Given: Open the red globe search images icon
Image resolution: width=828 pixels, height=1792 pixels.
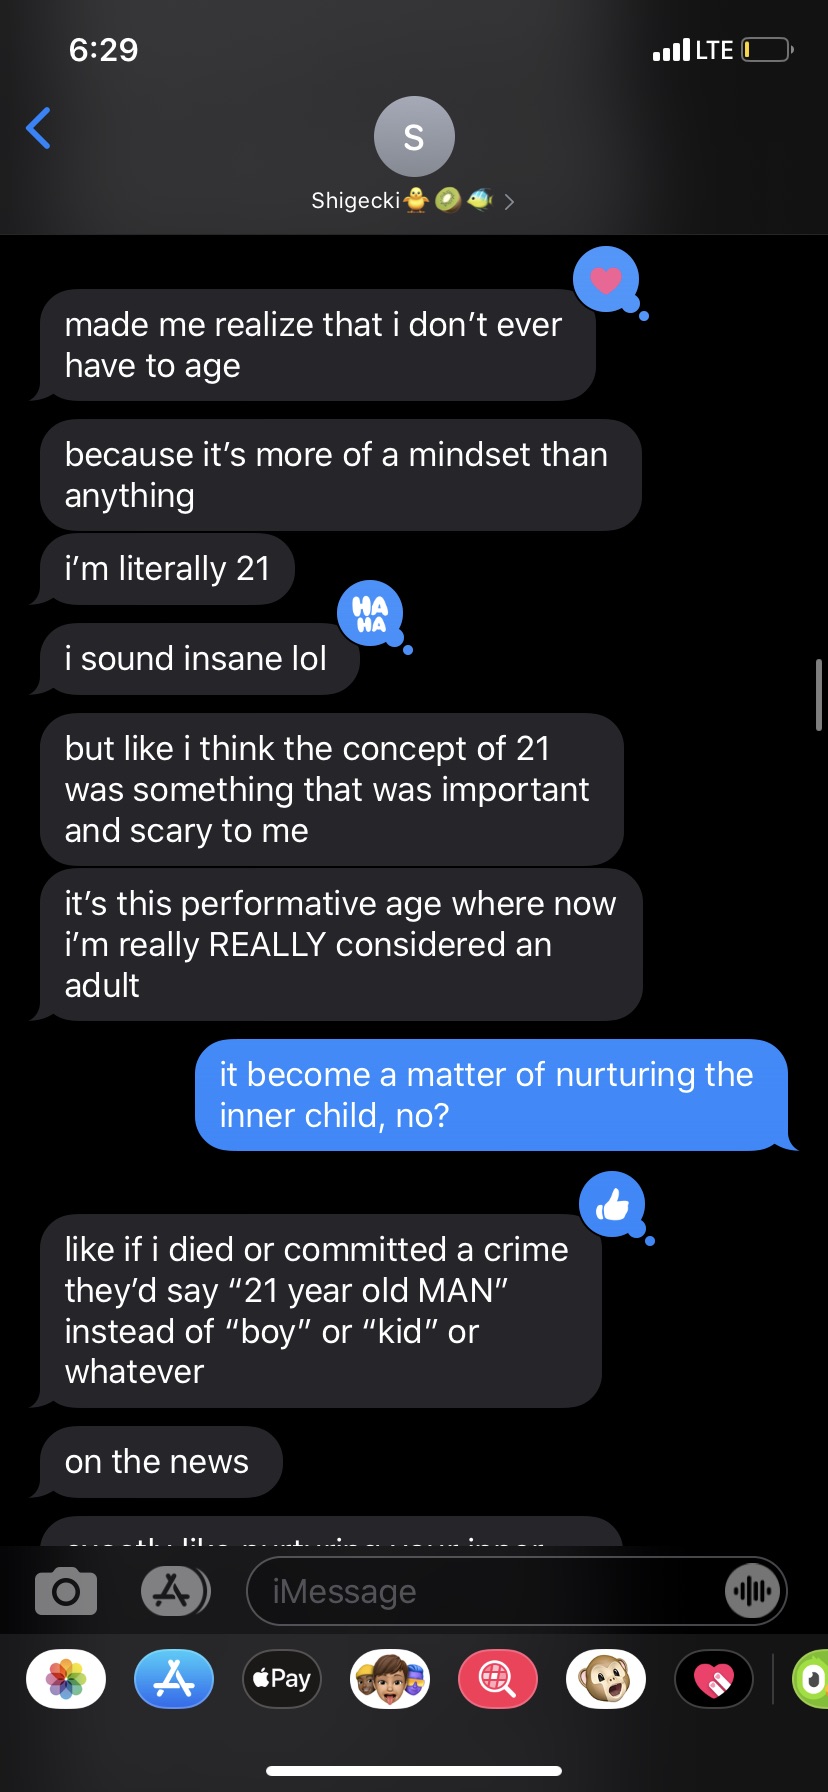Looking at the screenshot, I should pos(498,1679).
